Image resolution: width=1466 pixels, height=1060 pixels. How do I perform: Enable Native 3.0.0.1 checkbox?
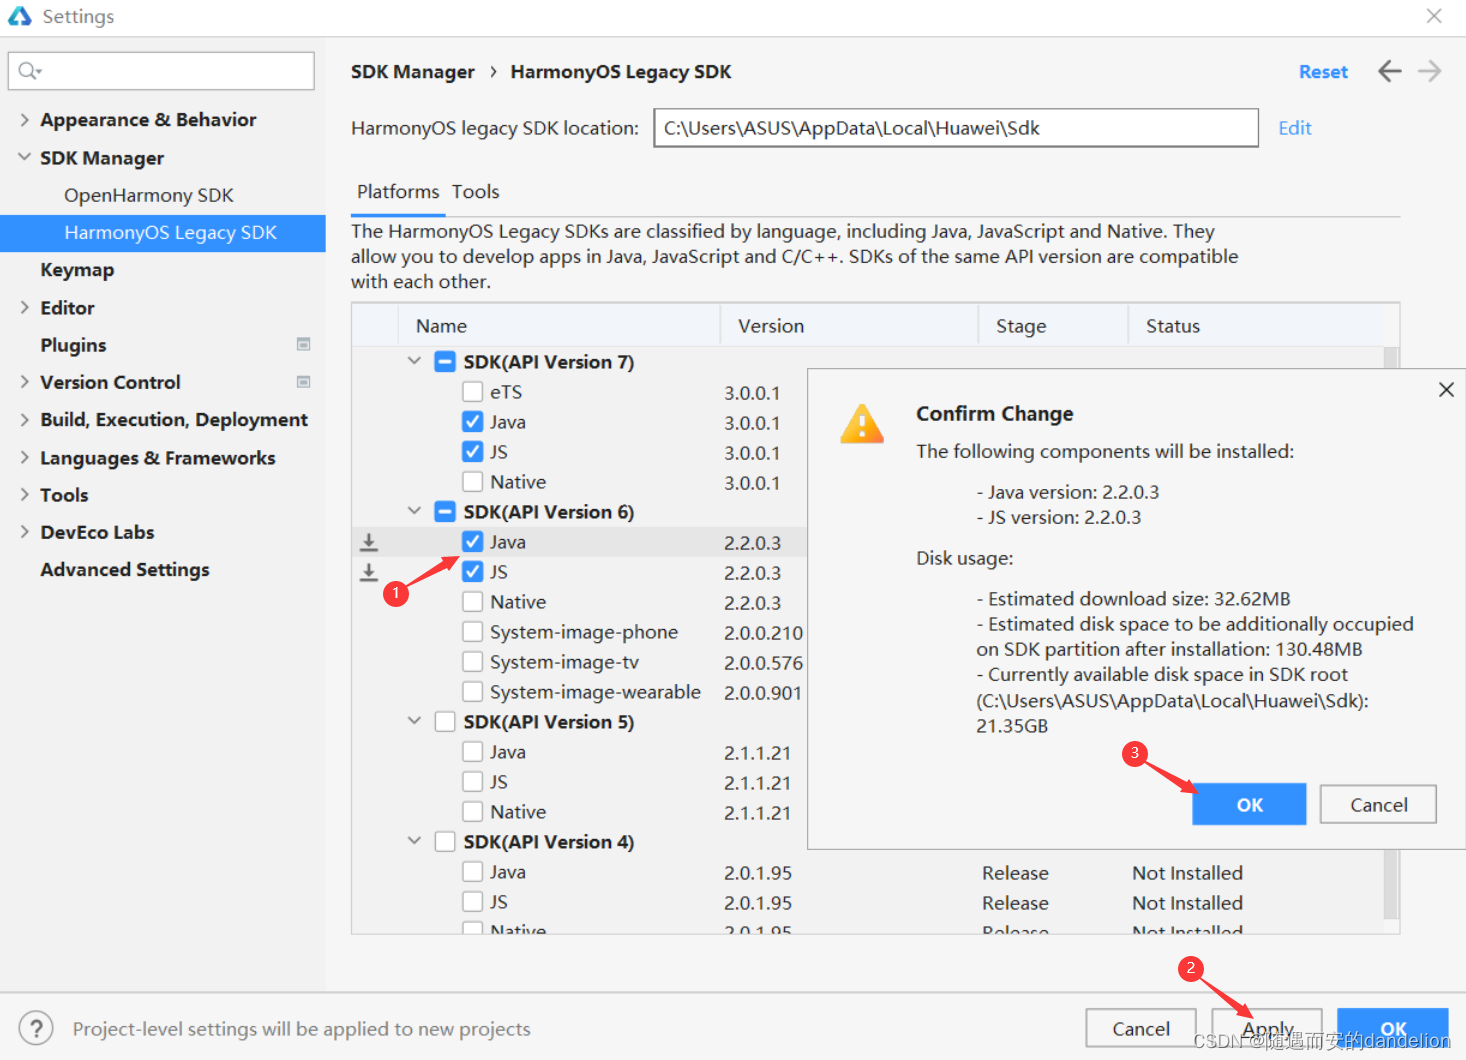pyautogui.click(x=473, y=482)
